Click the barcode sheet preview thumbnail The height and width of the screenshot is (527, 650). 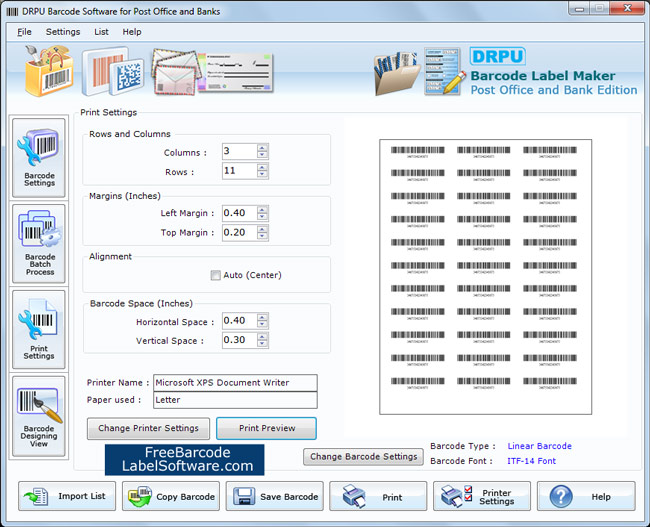click(x=485, y=277)
